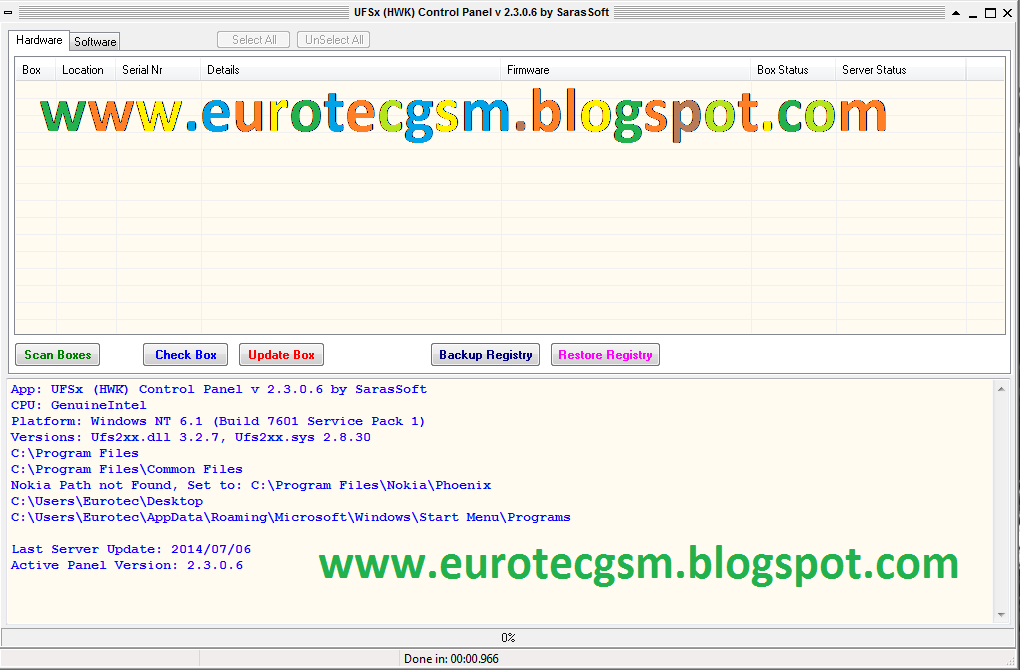Screen dimensions: 1020x670
Task: Click 'Last Server Update: 2014/07/06' line
Action: [131, 549]
